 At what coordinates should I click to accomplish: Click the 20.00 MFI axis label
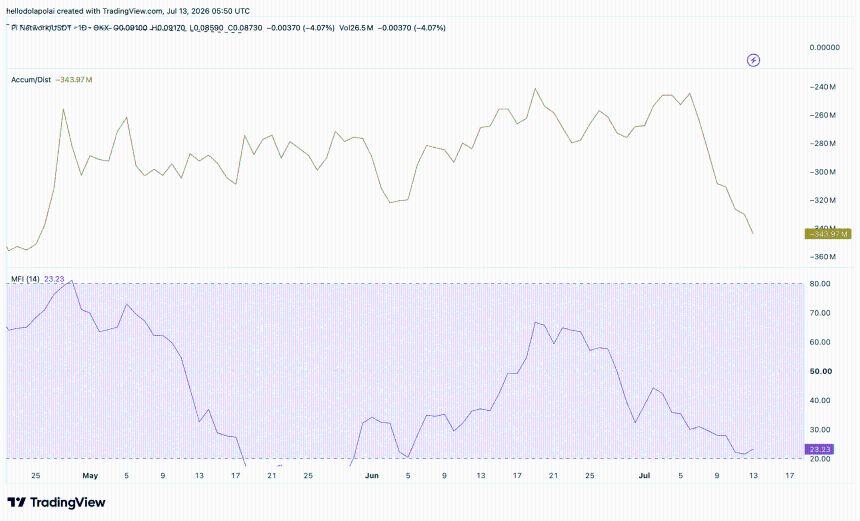(x=820, y=459)
